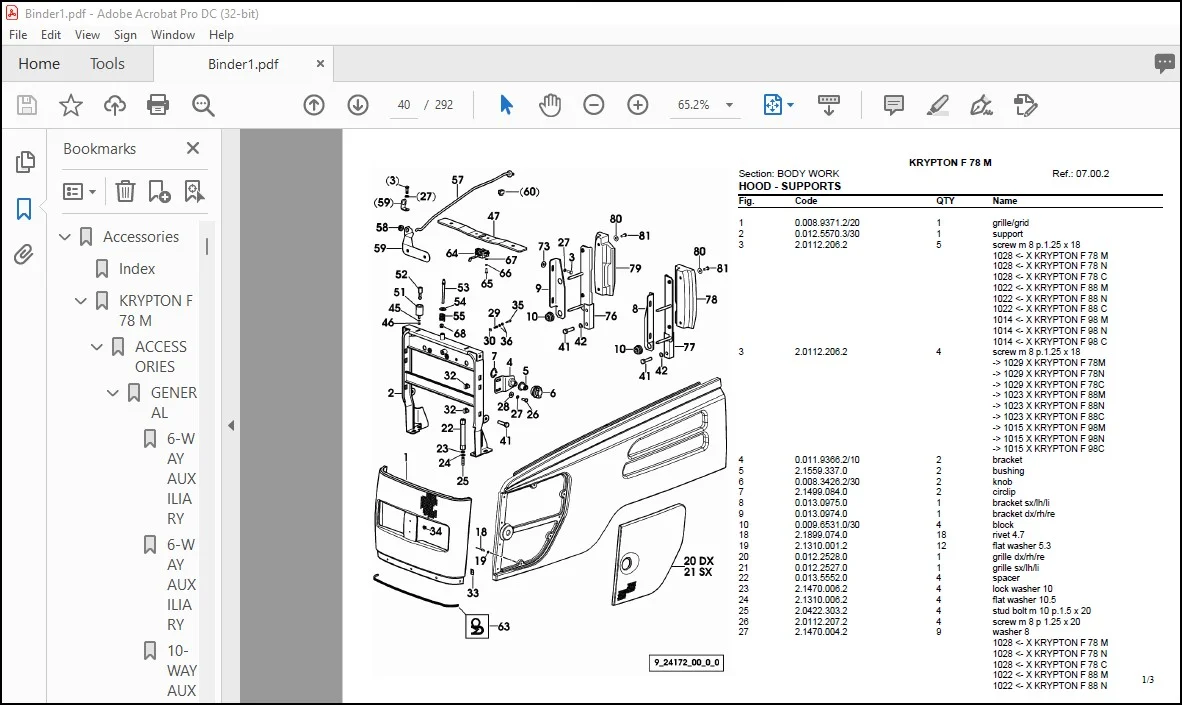The image size is (1182, 705).
Task: Collapse the GENERAL bookmark
Action: (112, 393)
